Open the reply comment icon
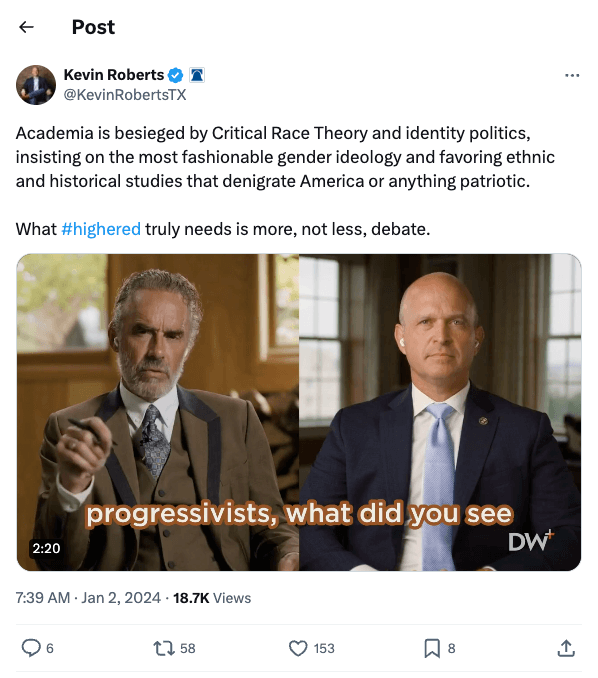The width and height of the screenshot is (598, 678). point(31,648)
